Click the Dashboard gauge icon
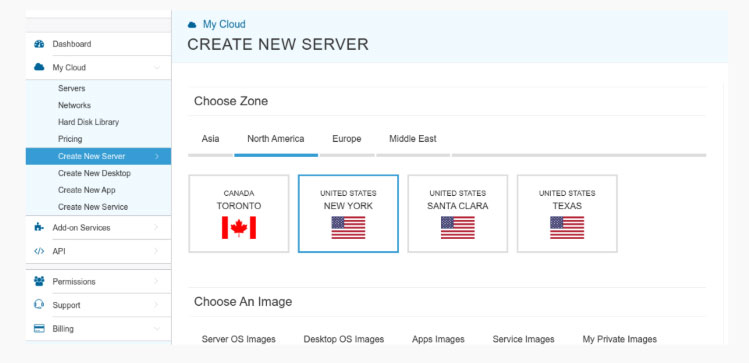The height and width of the screenshot is (363, 749). click(x=39, y=44)
